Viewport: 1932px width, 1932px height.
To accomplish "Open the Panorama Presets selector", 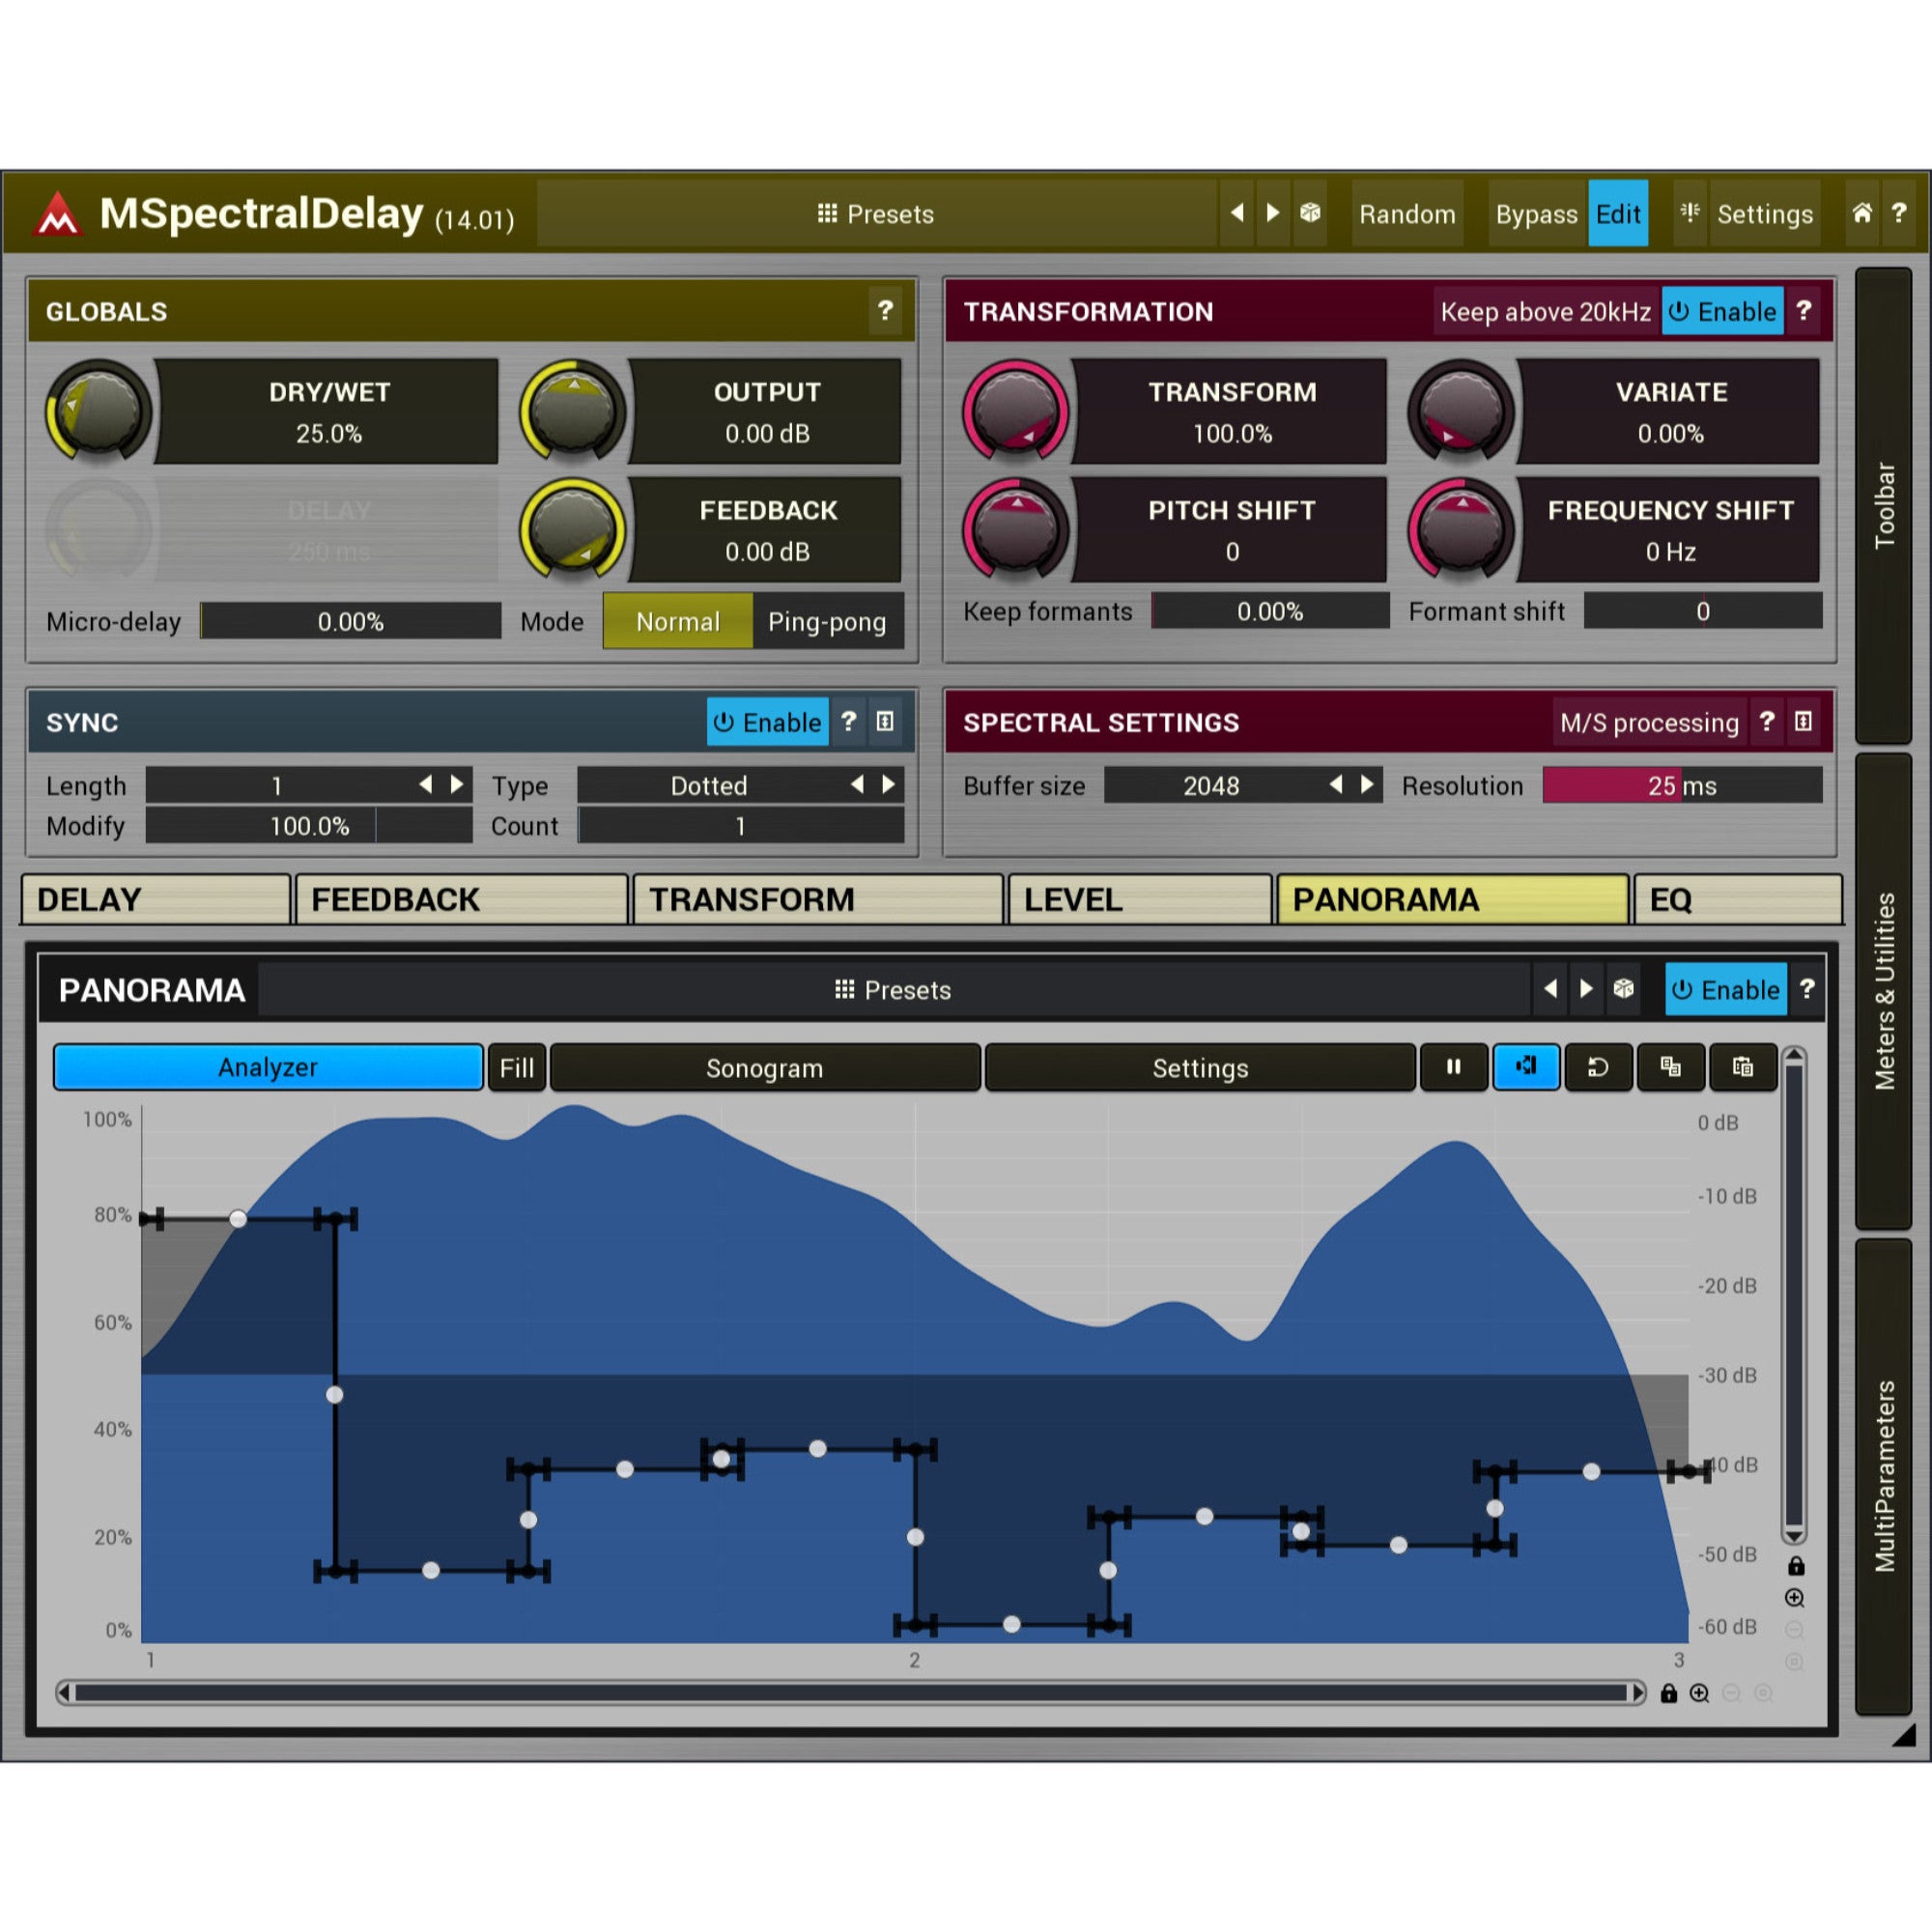I will [x=893, y=990].
